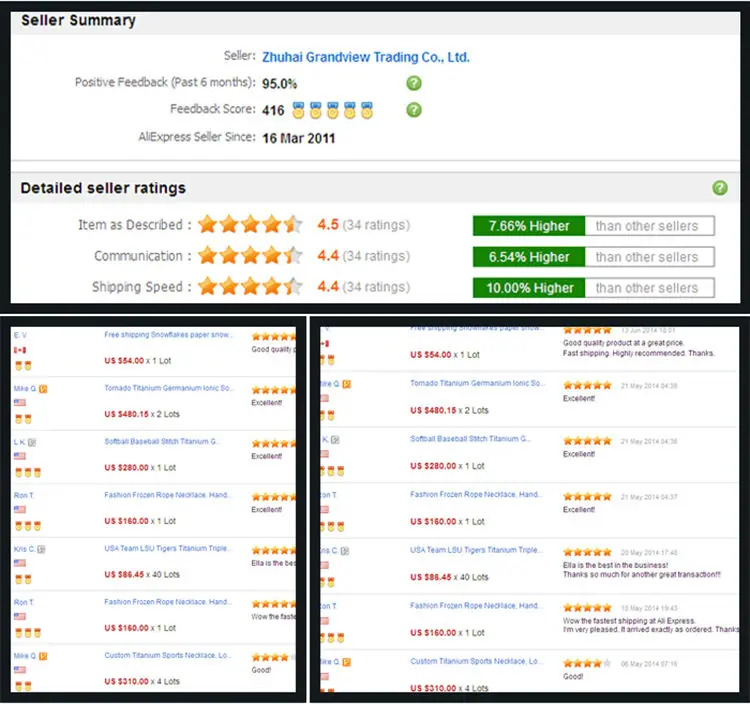Open Tornado Titanium Germanium link in left feedback panel

[168, 388]
